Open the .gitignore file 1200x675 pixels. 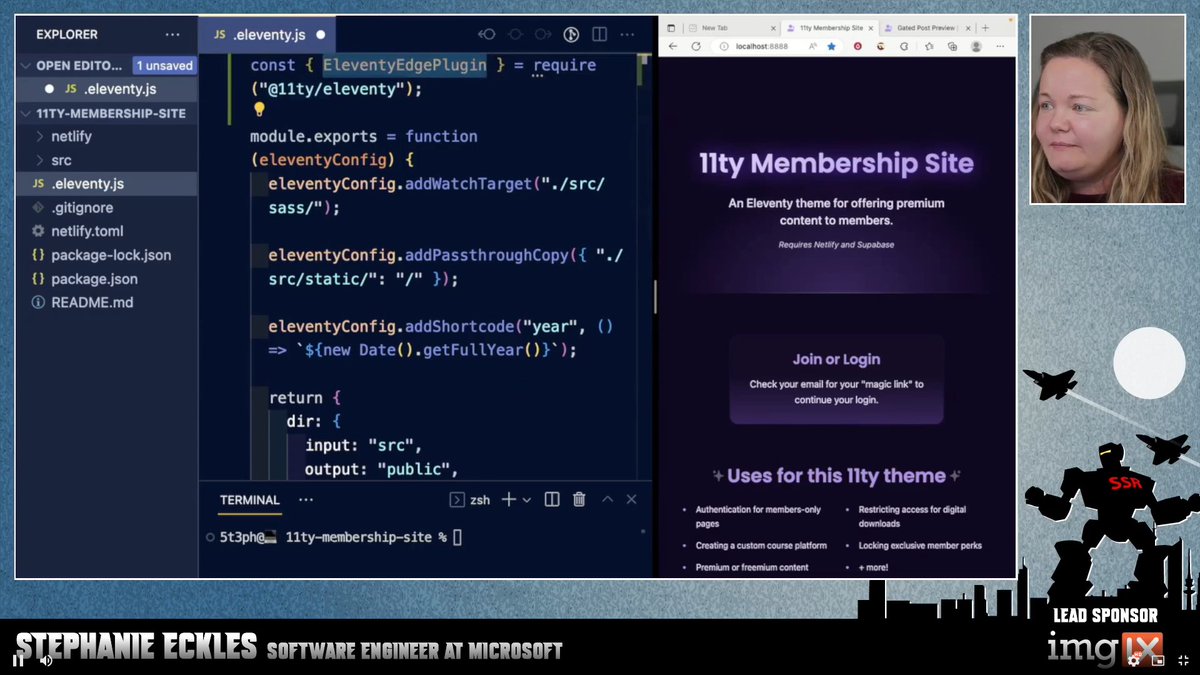tap(106, 208)
